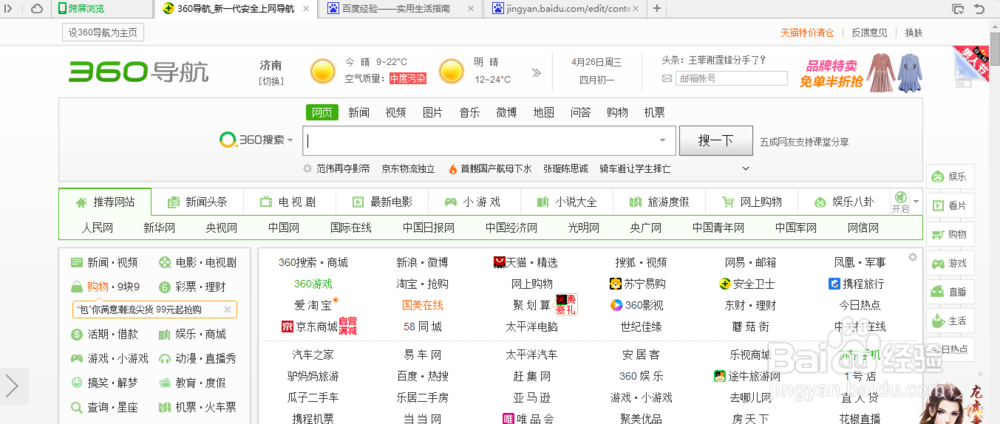Click 天猫特价清仓 link
The width and height of the screenshot is (1000, 424).
[x=807, y=33]
